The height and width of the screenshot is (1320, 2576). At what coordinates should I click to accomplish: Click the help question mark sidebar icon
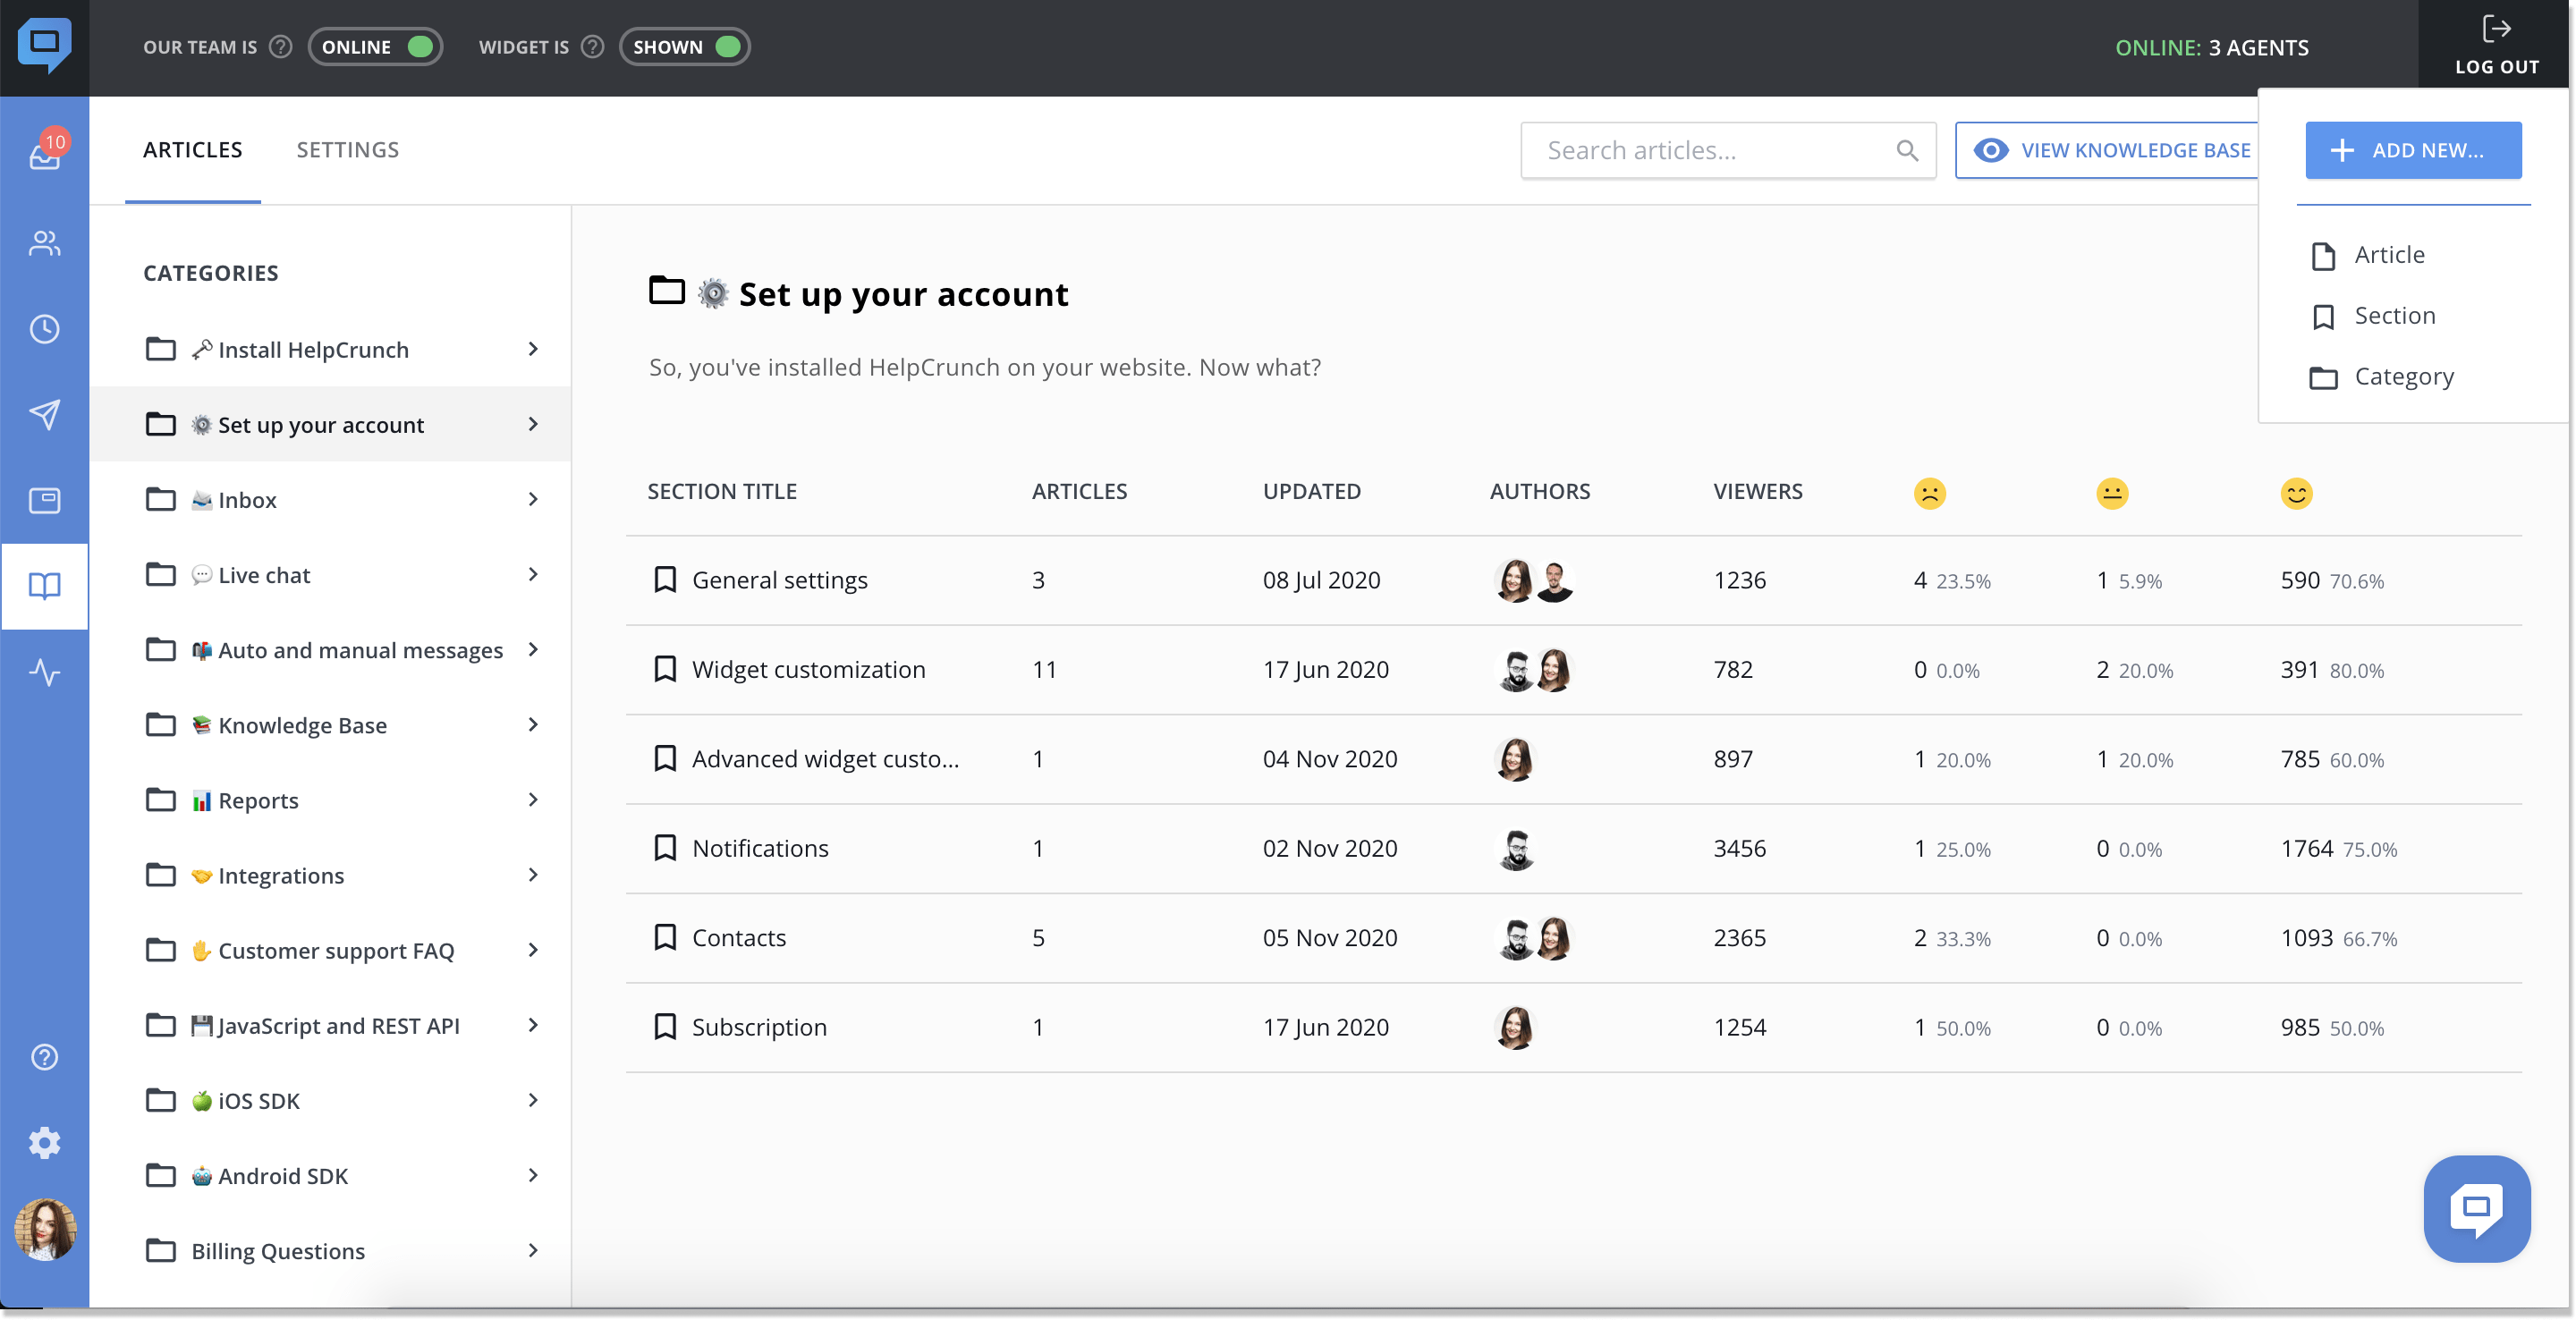44,1057
